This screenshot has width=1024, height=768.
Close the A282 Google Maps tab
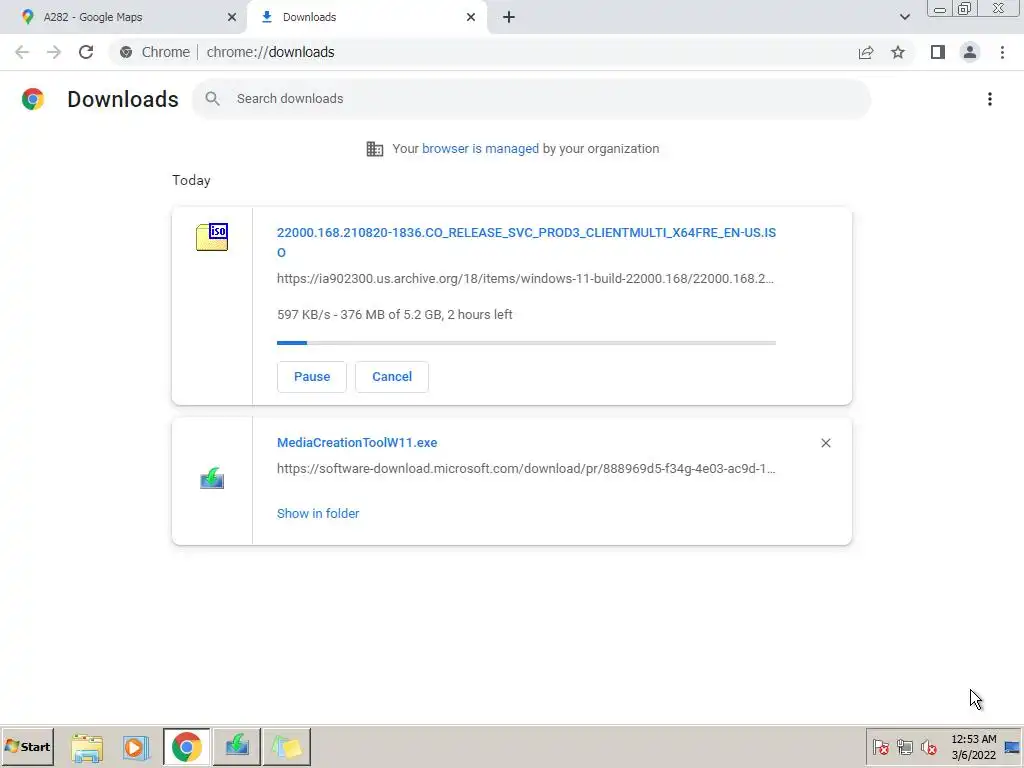[x=232, y=17]
